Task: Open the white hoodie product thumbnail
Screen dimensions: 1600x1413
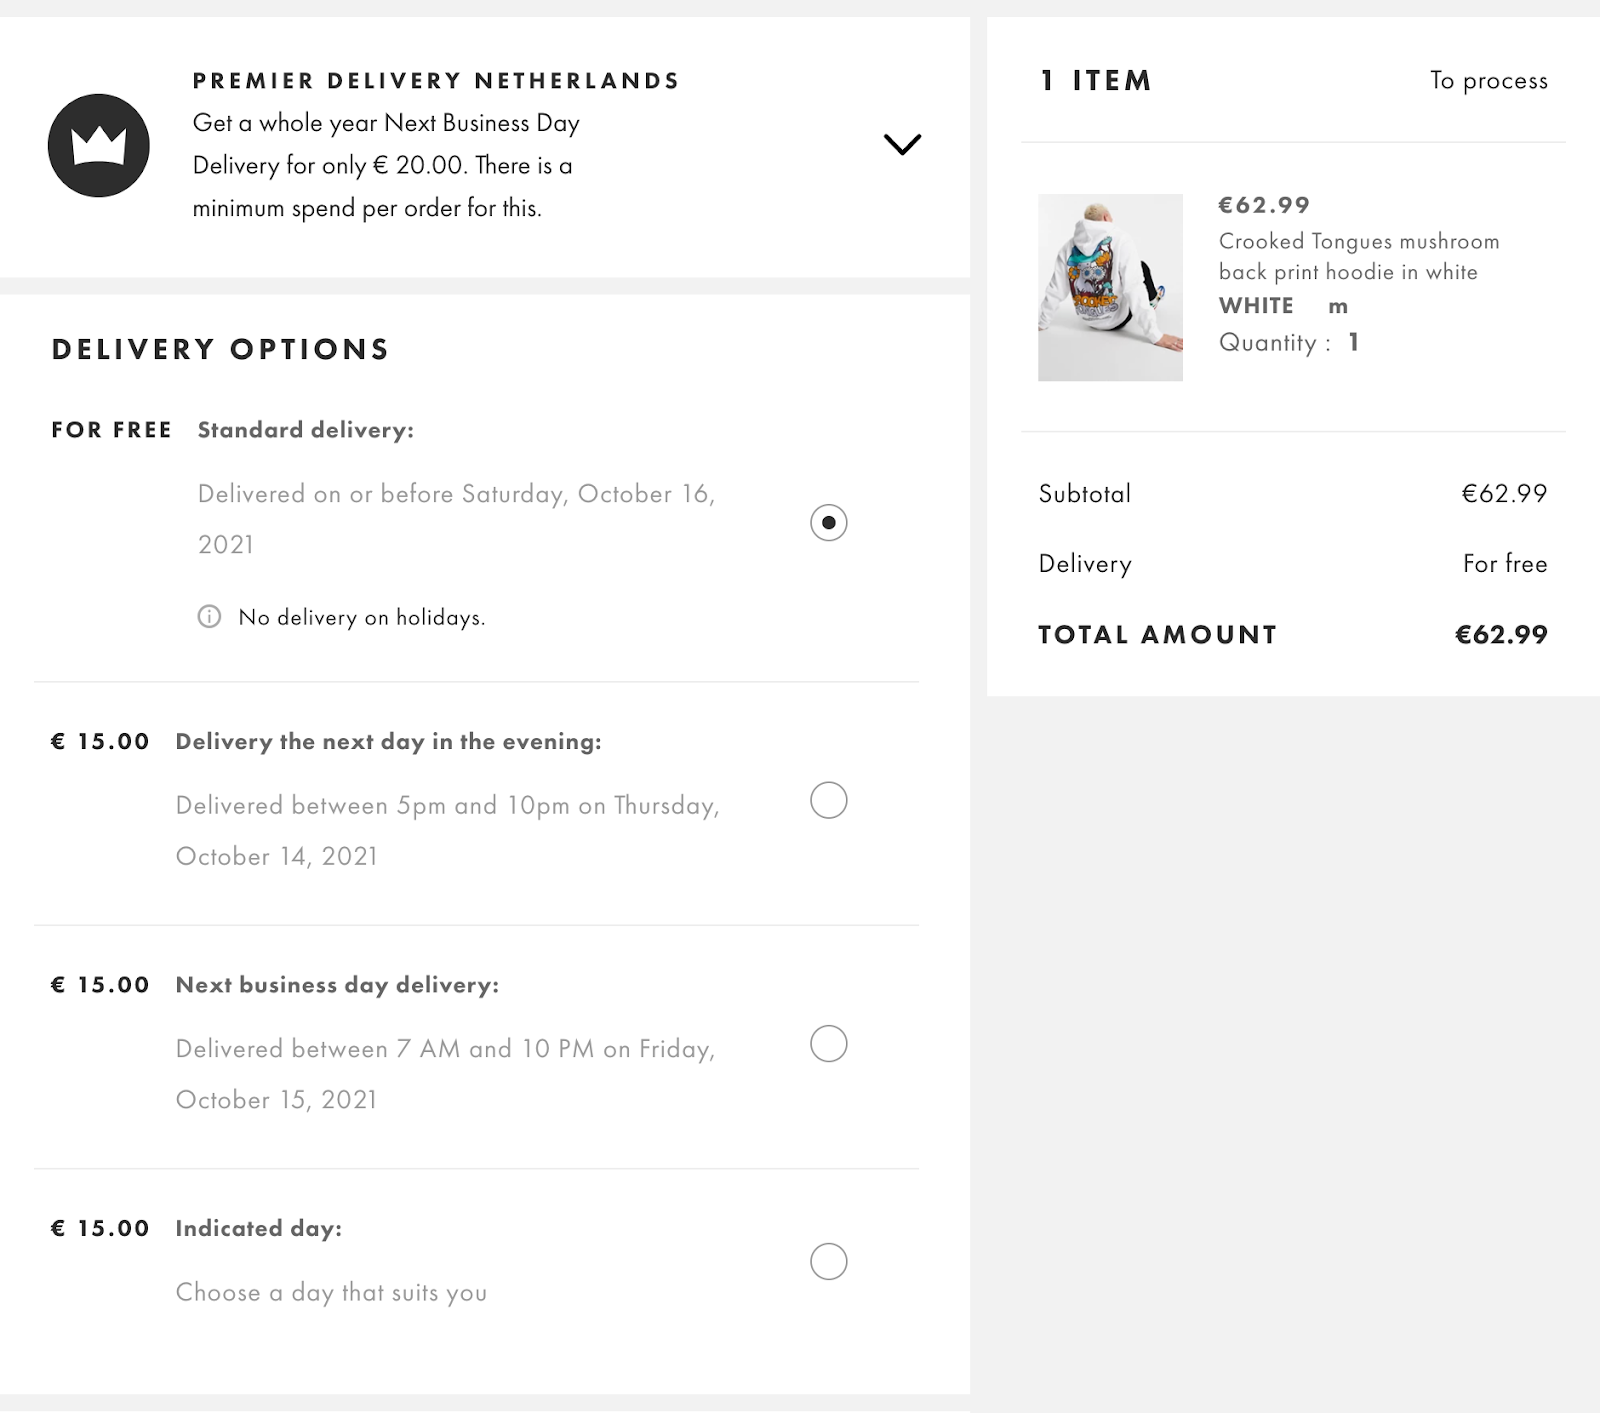Action: (x=1110, y=287)
